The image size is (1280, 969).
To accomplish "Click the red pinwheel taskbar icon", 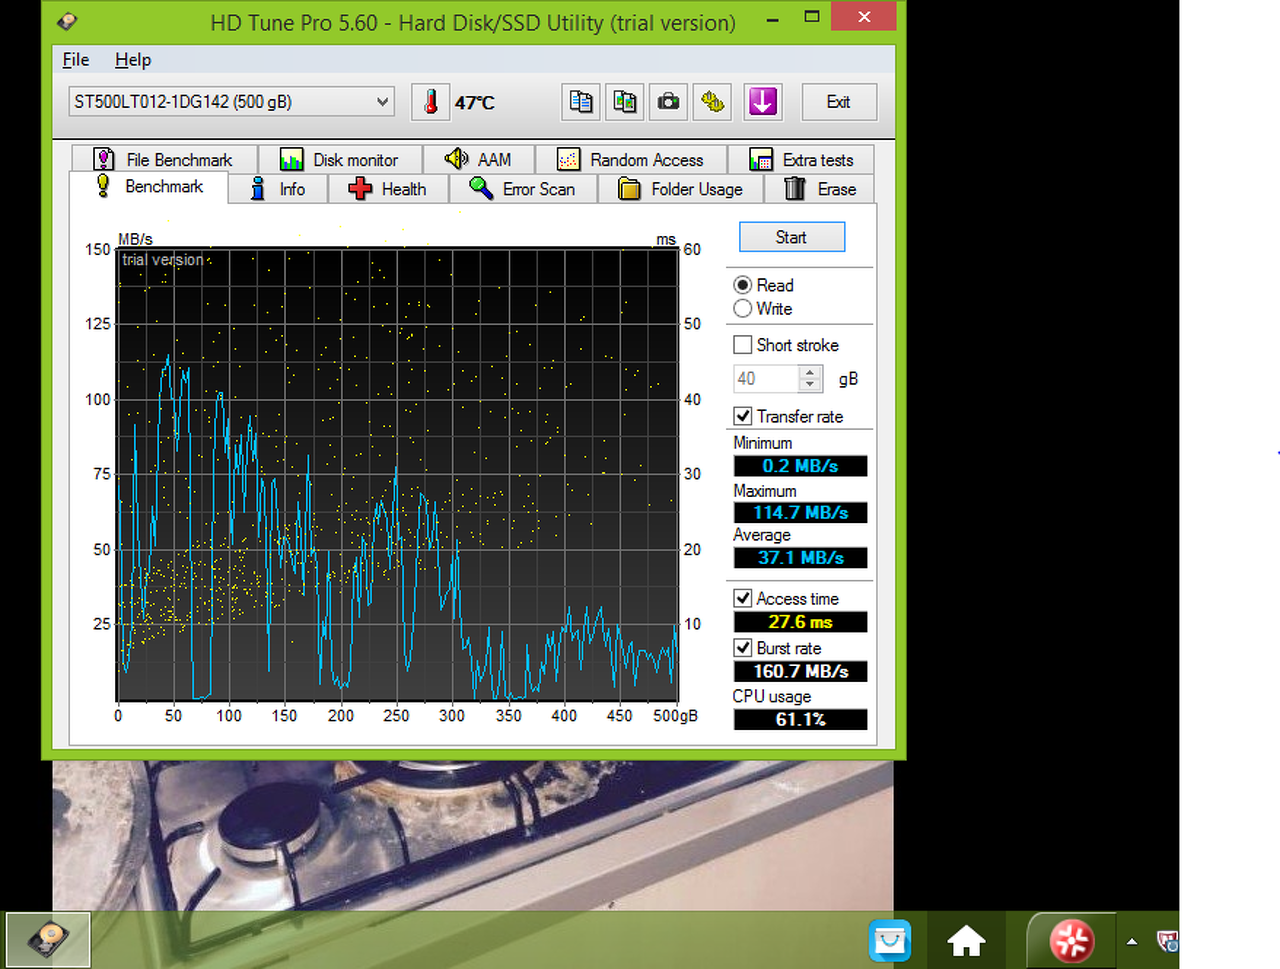I will point(1071,940).
